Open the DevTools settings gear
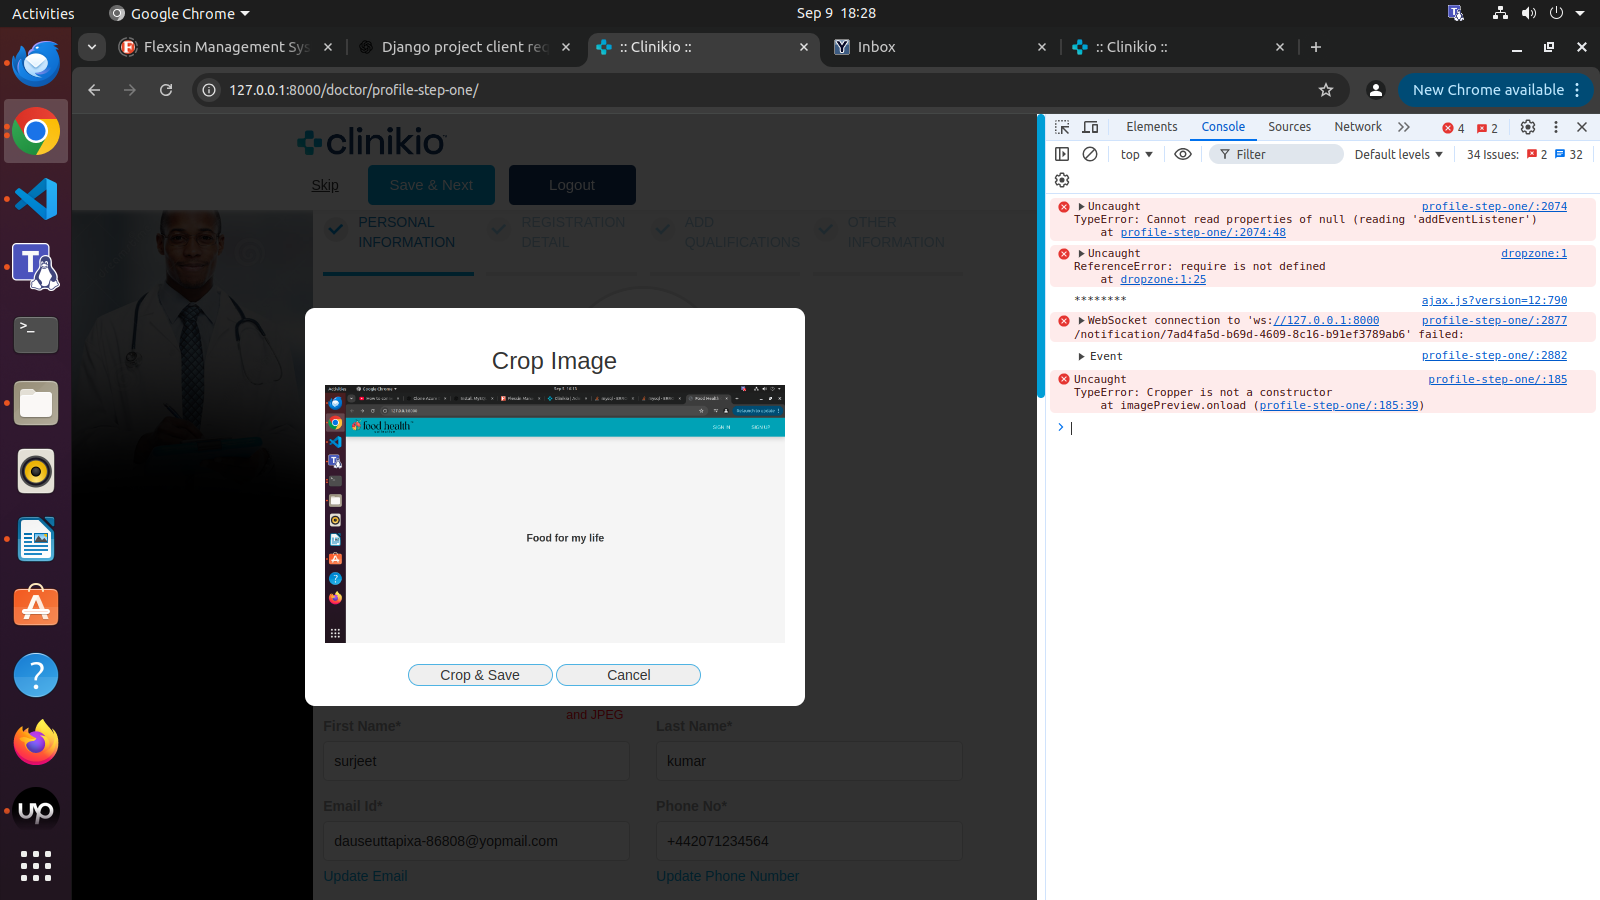The height and width of the screenshot is (900, 1600). pos(1527,127)
